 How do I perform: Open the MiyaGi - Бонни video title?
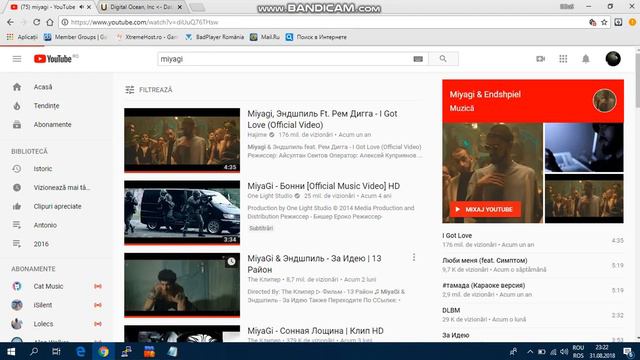(x=324, y=186)
